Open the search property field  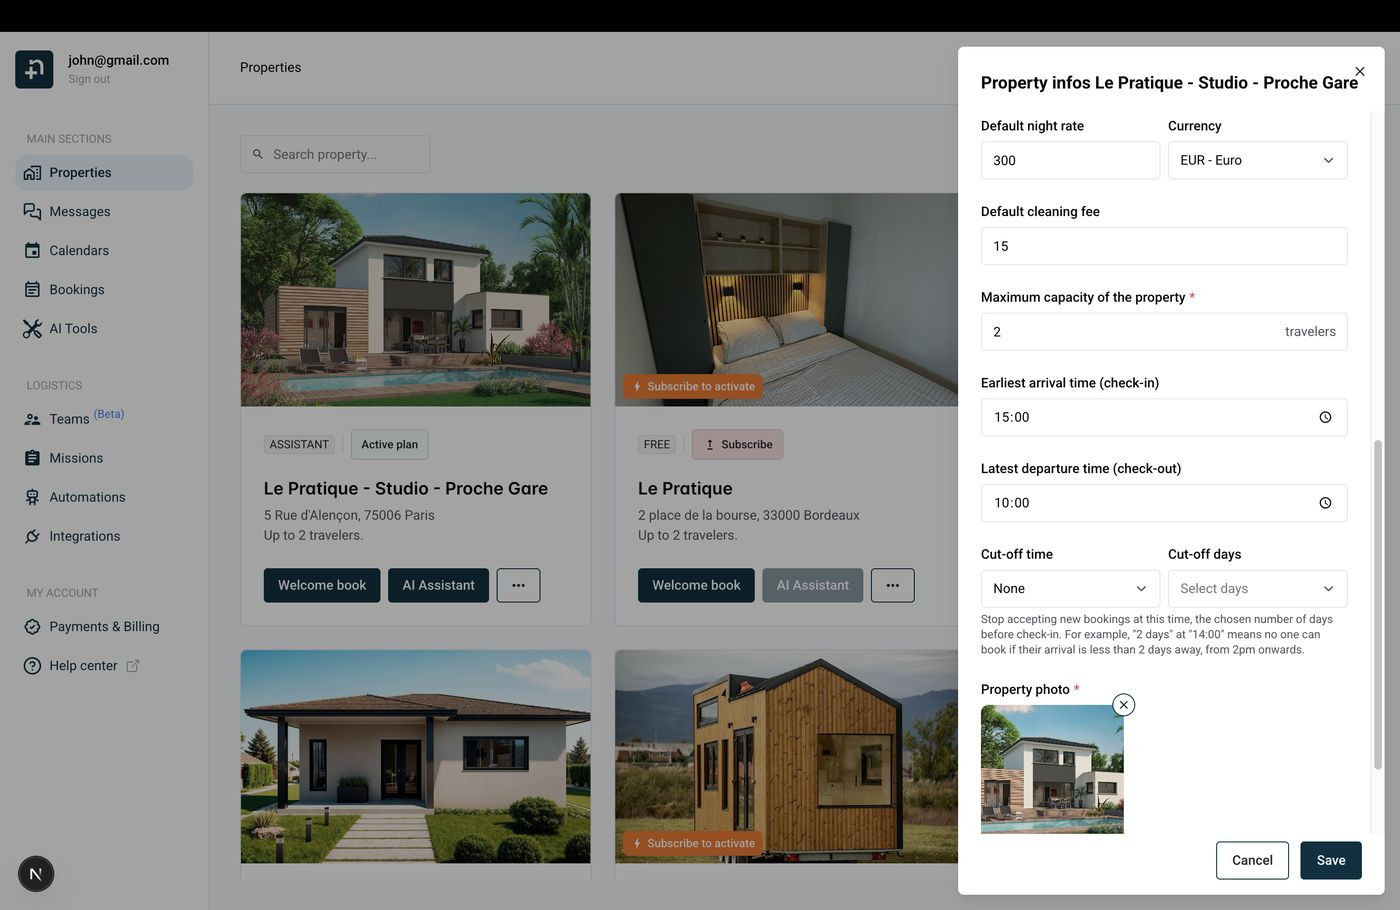click(x=335, y=154)
